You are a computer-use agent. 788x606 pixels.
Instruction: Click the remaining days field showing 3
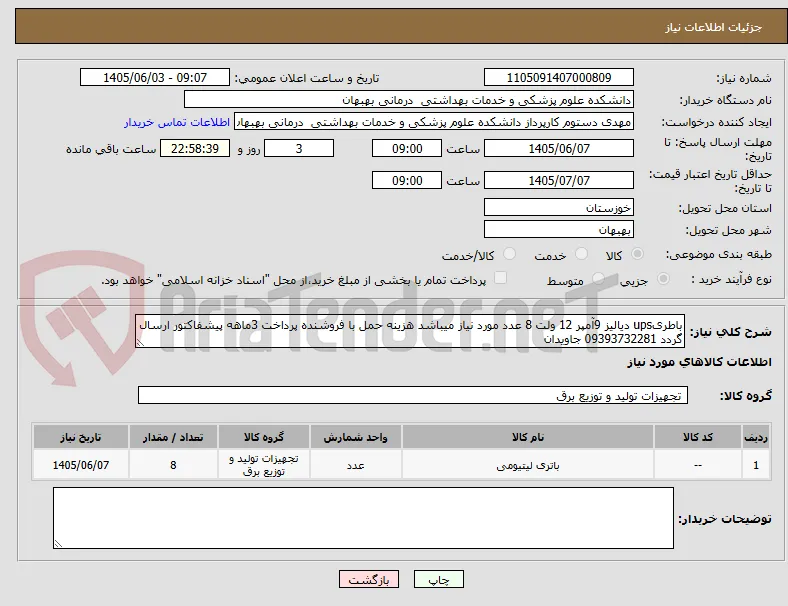(299, 148)
